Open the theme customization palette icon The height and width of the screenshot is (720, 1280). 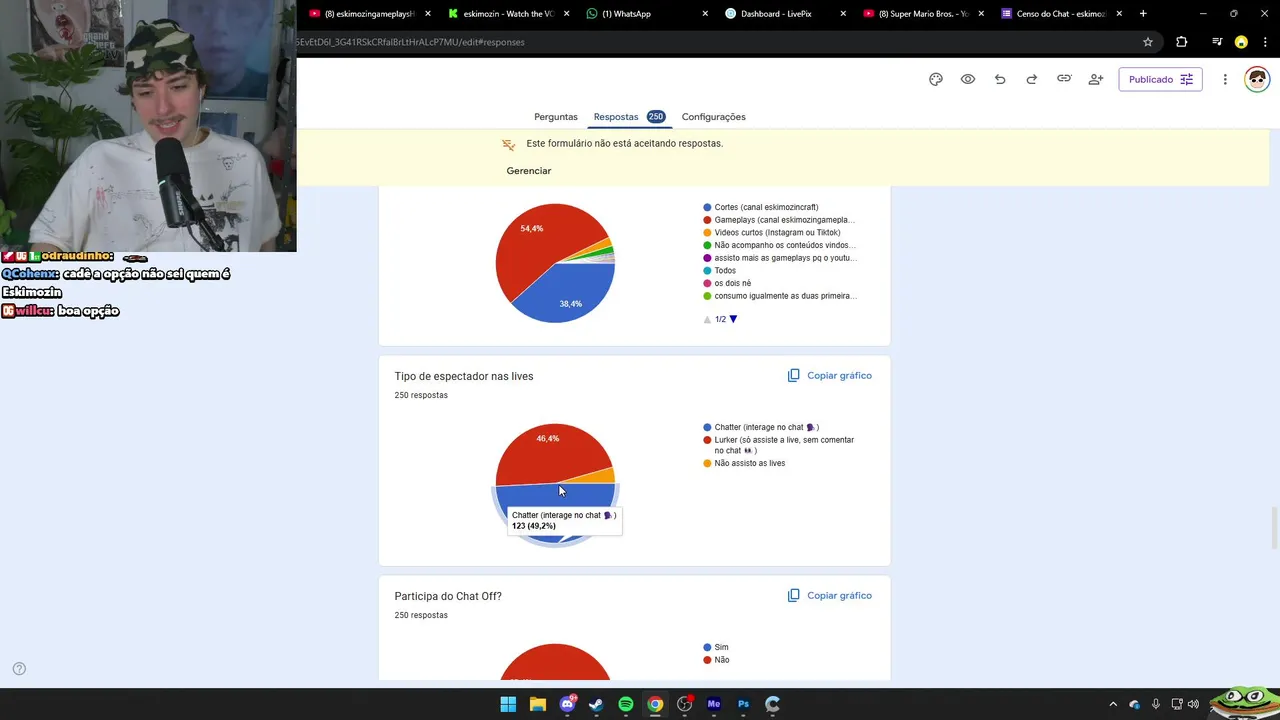[x=936, y=79]
